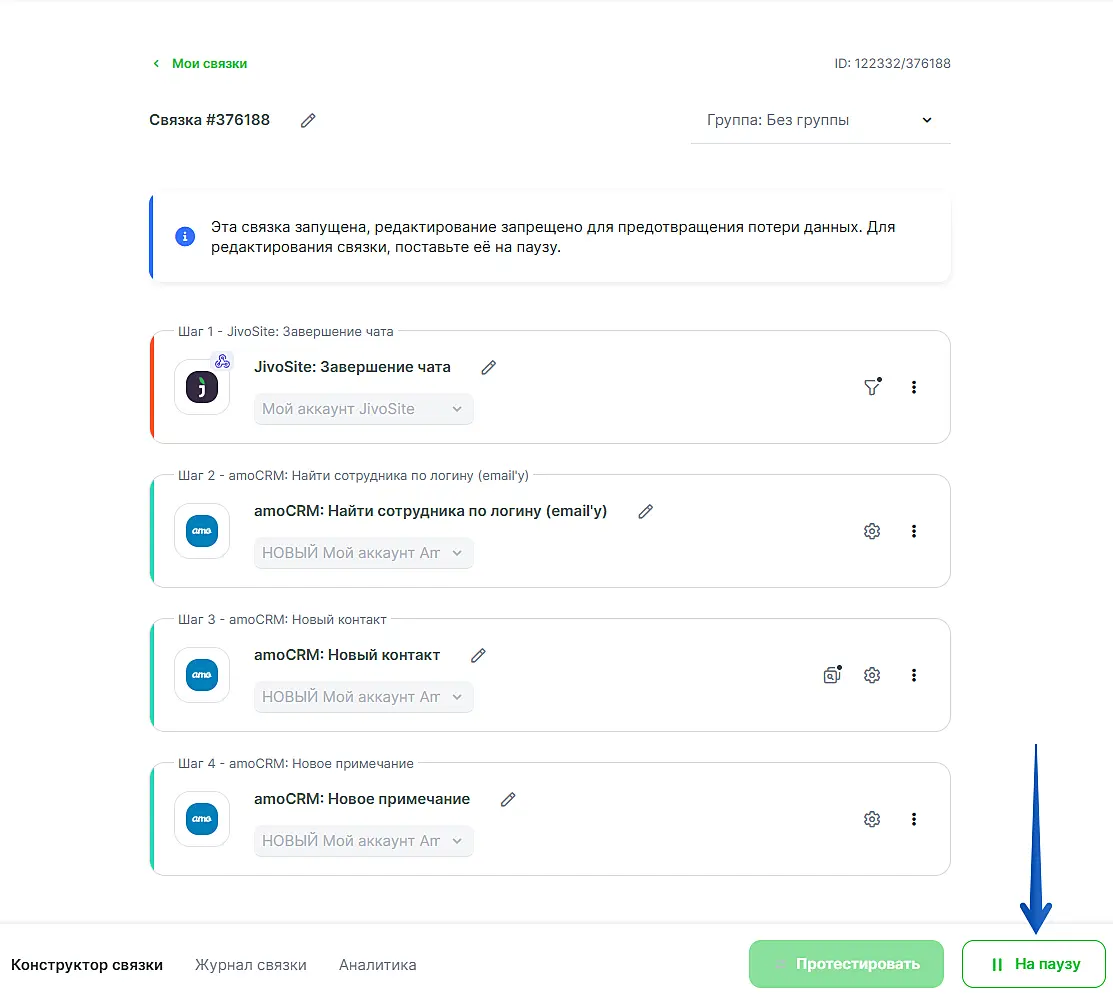Open three-dot menu of Новое примечание step
The height and width of the screenshot is (1002, 1113).
point(914,819)
